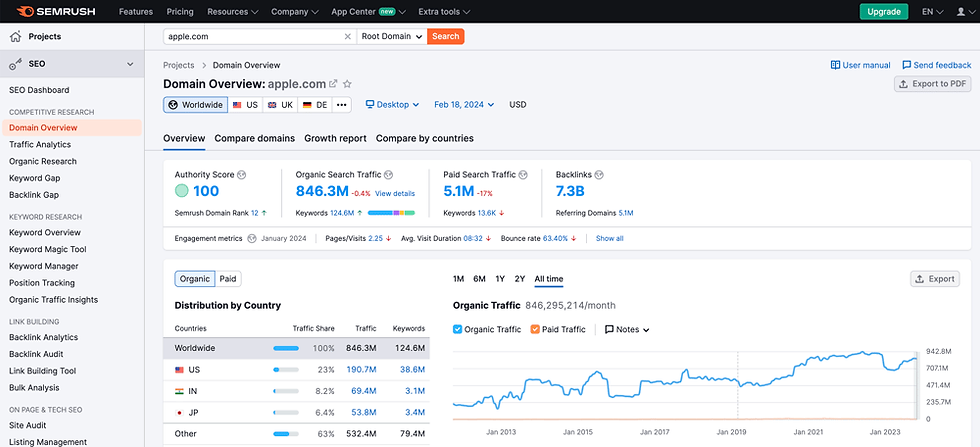Switch distribution view to Paid
The width and height of the screenshot is (980, 447).
tap(228, 279)
